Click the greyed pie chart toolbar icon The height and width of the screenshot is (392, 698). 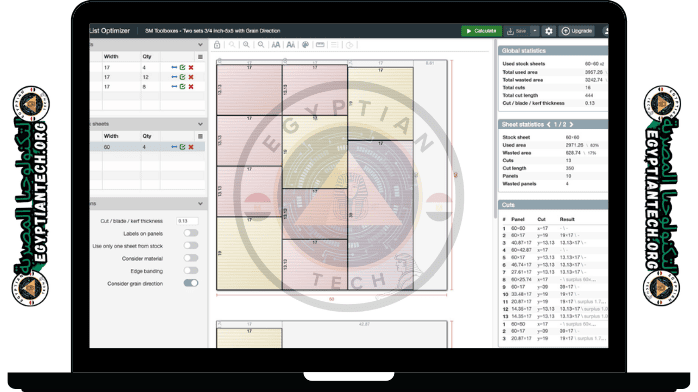pyautogui.click(x=349, y=45)
